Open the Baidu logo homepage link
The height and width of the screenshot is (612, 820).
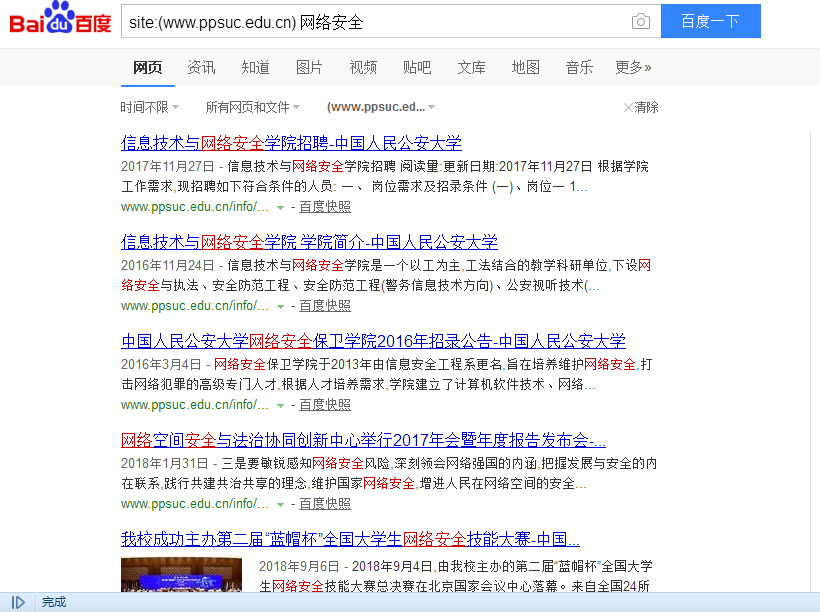[x=60, y=18]
